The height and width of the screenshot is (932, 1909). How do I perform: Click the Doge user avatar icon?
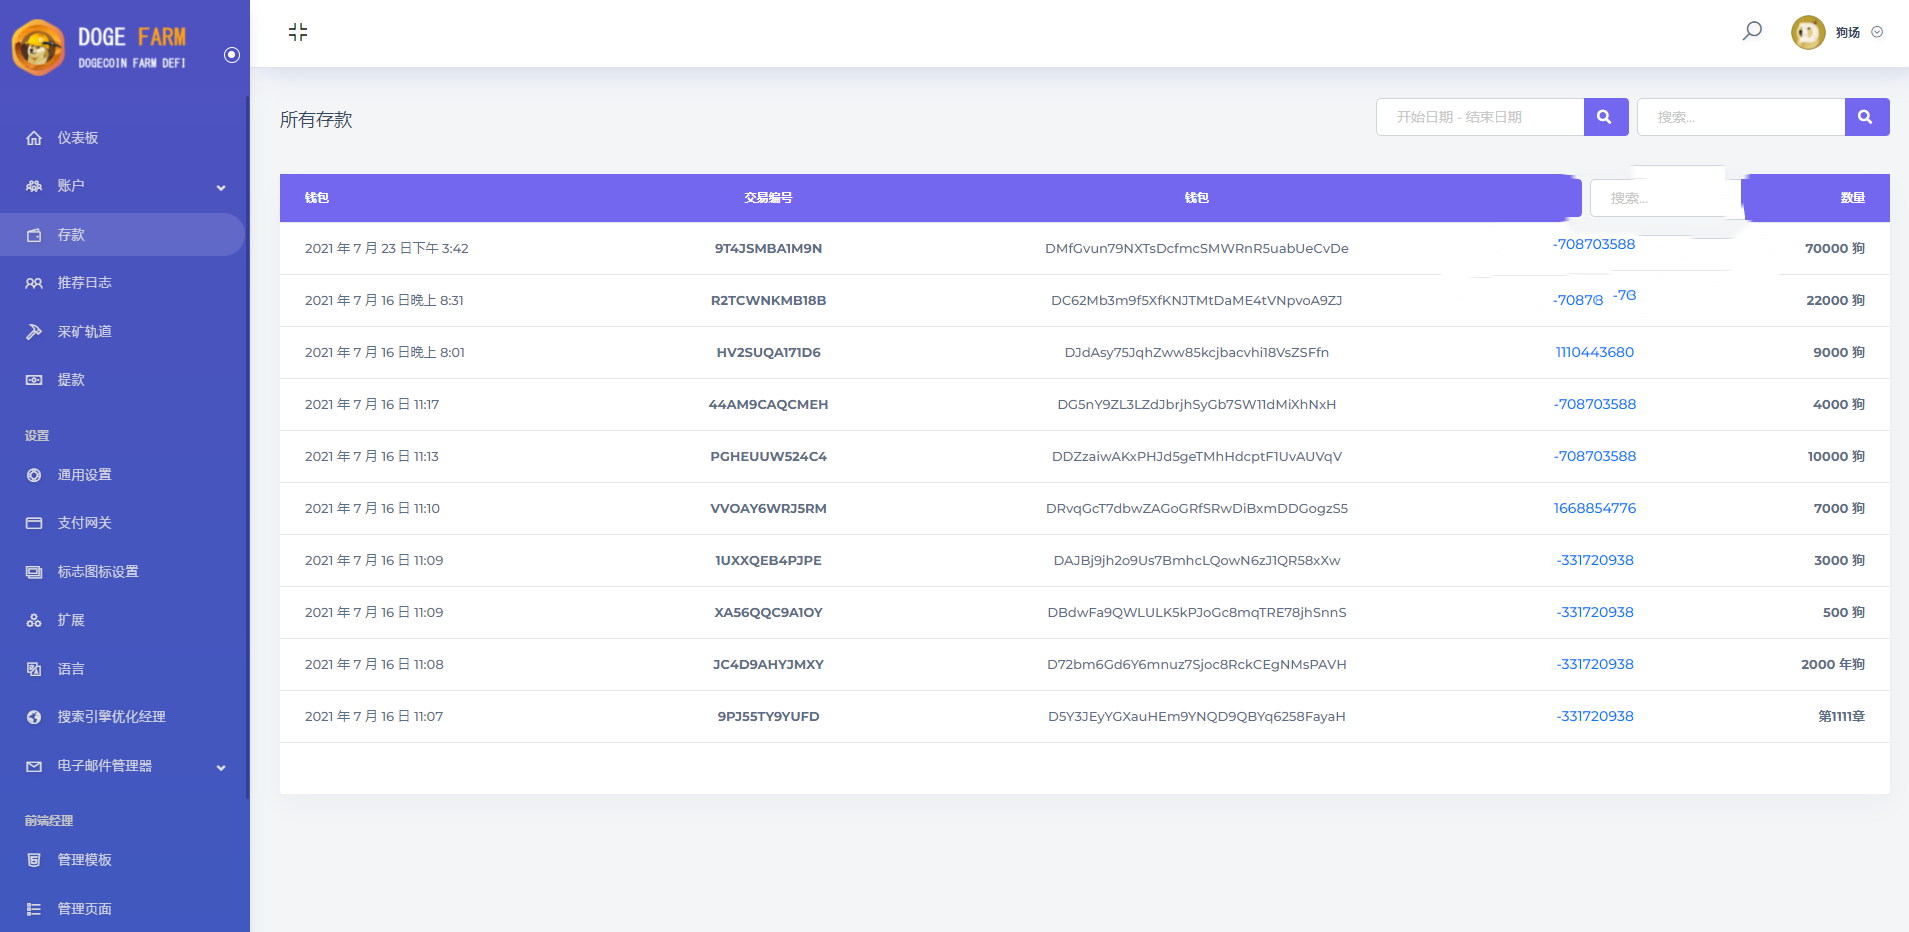pyautogui.click(x=1807, y=32)
